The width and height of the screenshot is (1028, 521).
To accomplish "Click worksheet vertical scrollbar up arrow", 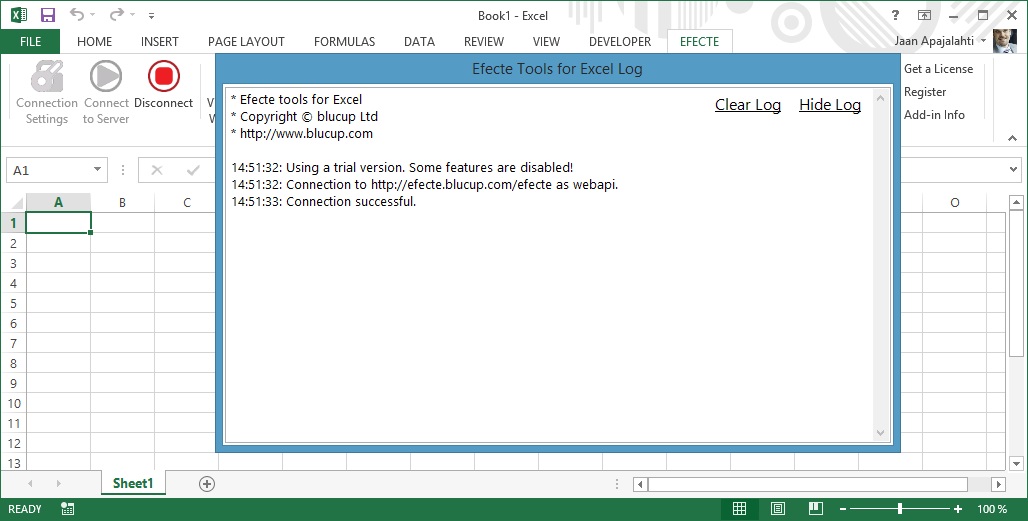I will [x=1016, y=203].
